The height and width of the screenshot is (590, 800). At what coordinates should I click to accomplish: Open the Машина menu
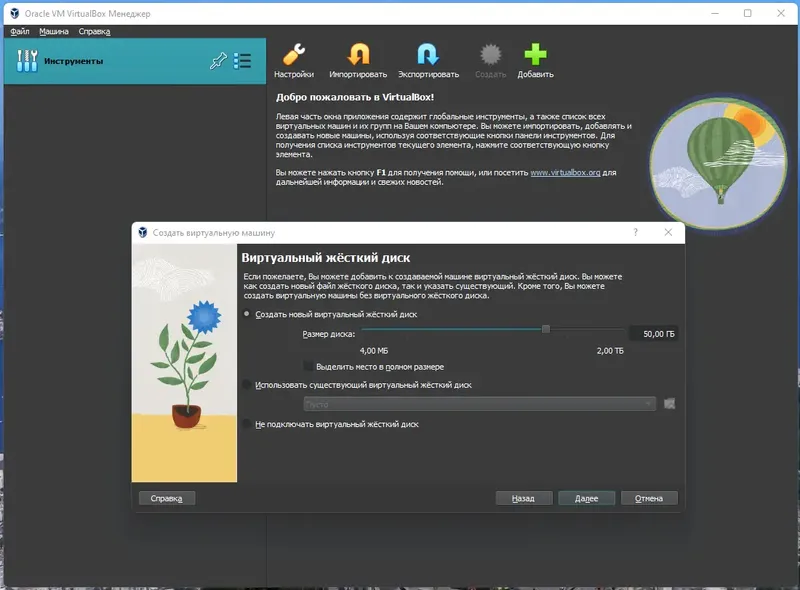coord(54,32)
